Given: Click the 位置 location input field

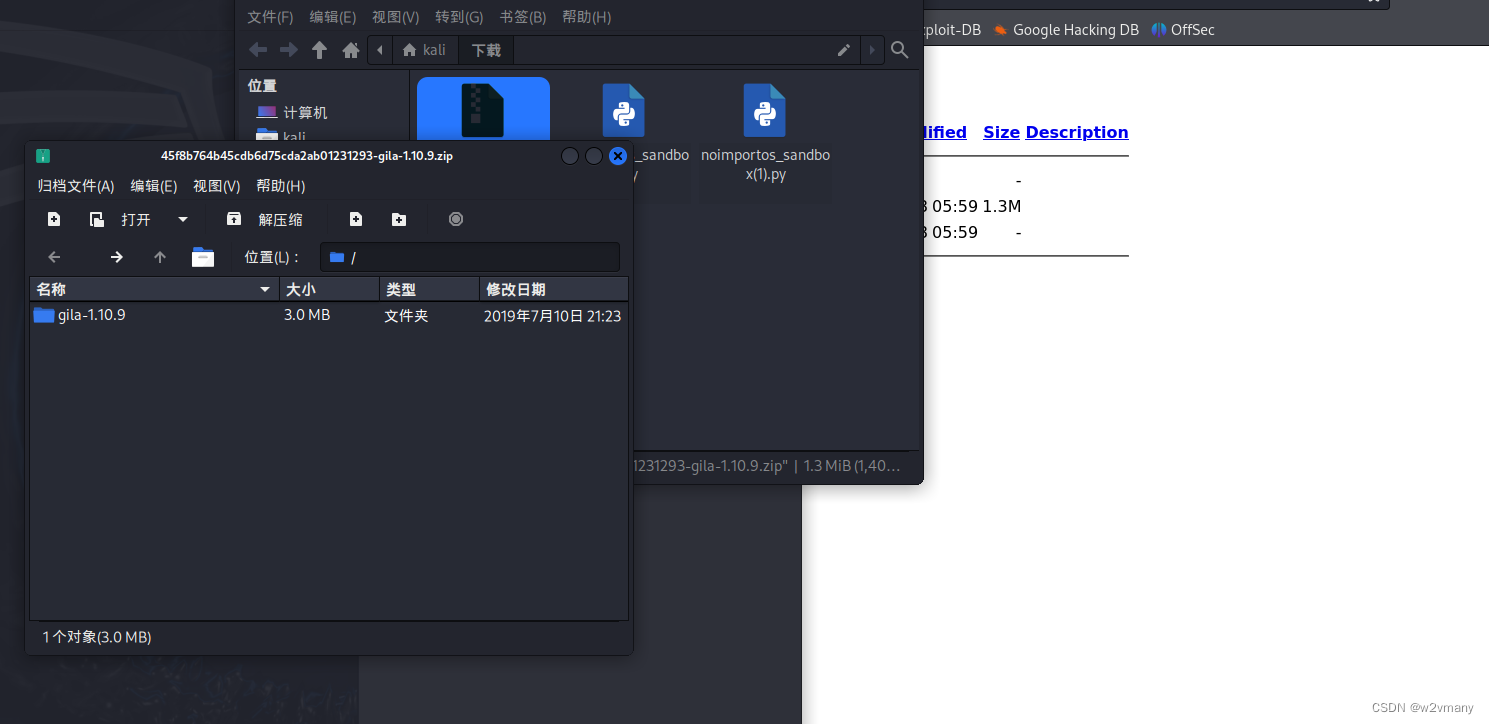Looking at the screenshot, I should pos(470,257).
